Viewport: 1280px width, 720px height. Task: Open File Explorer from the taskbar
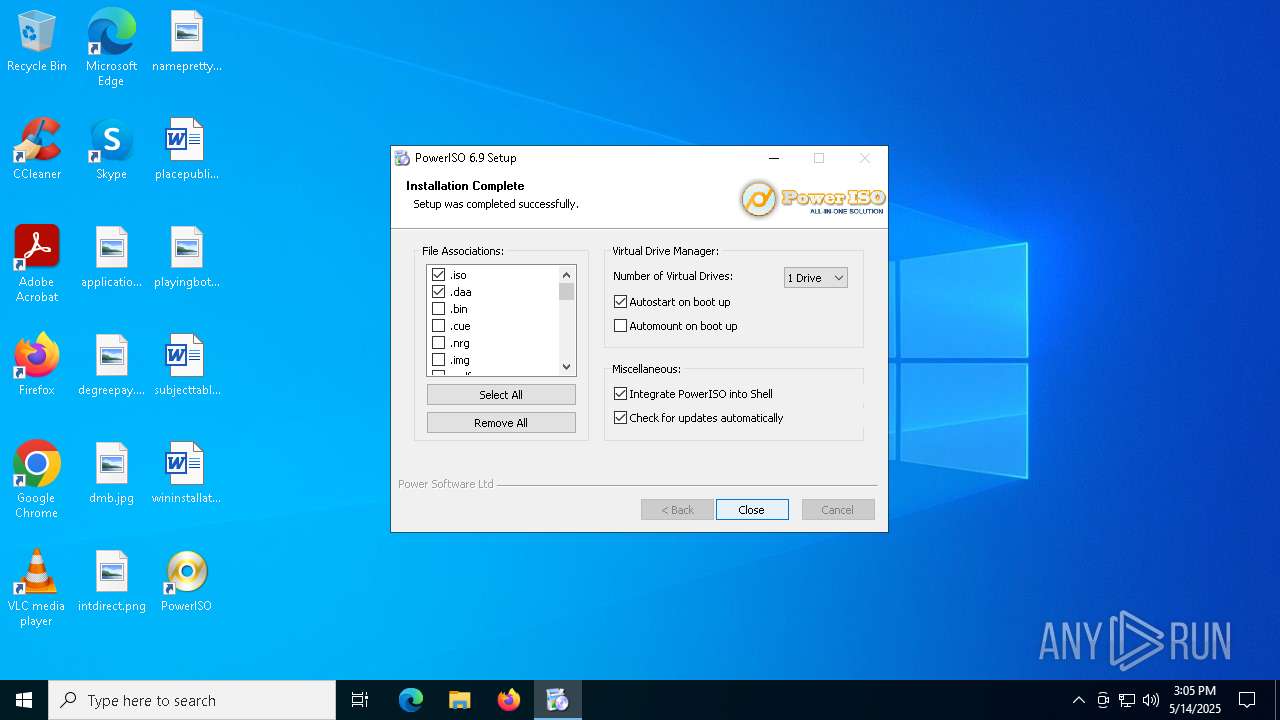pyautogui.click(x=459, y=700)
